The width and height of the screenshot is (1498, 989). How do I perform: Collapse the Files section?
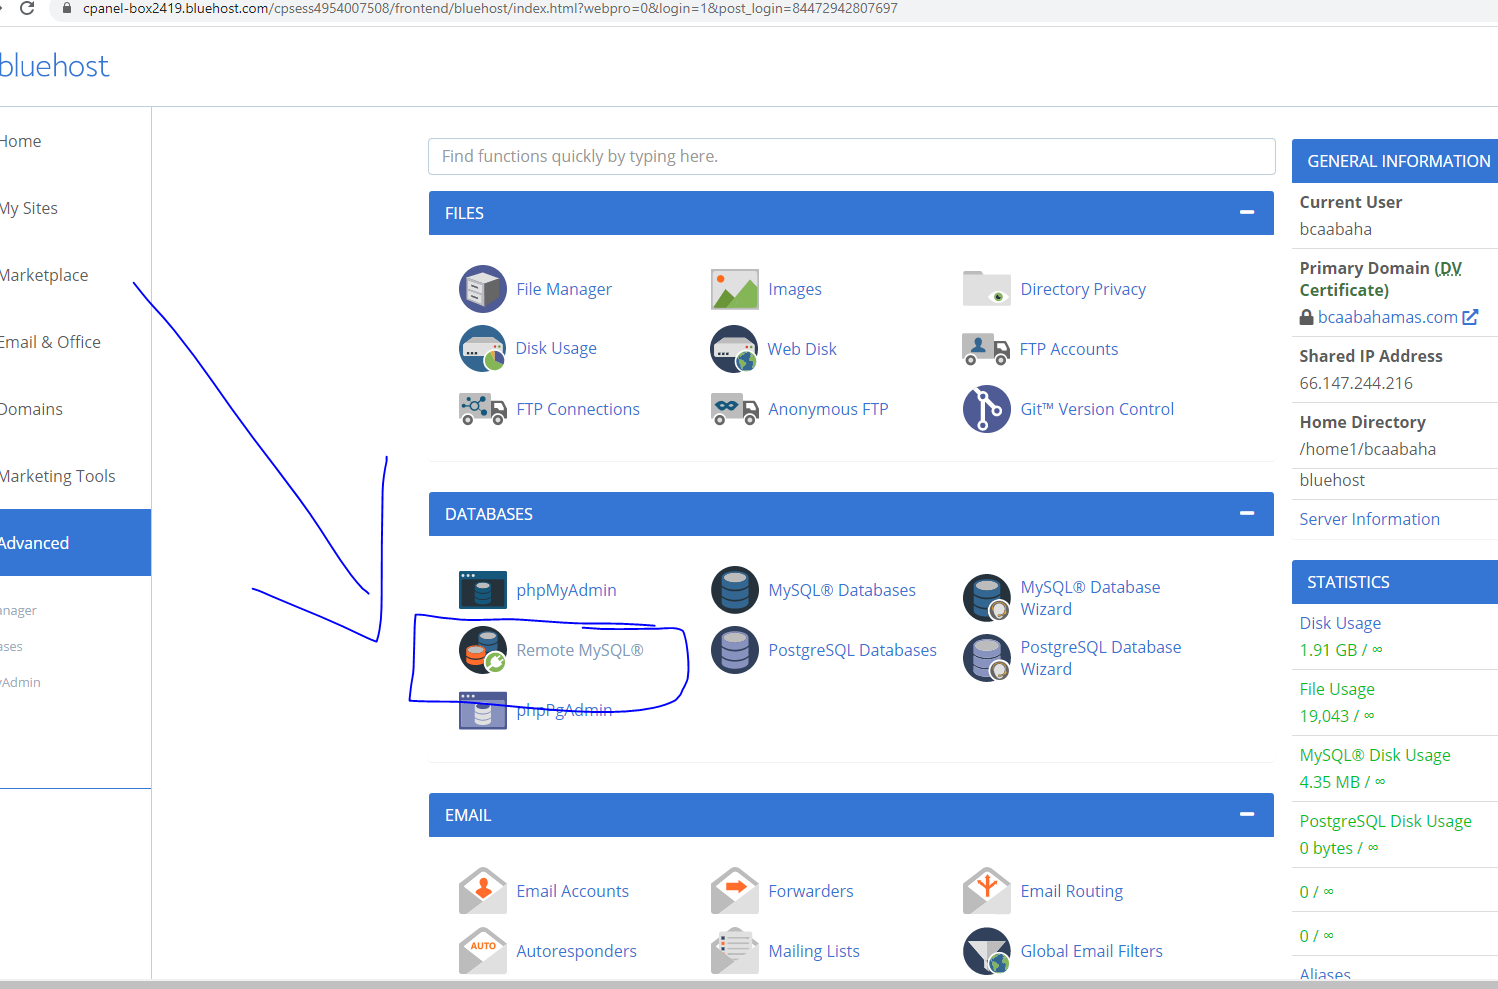tap(1246, 213)
